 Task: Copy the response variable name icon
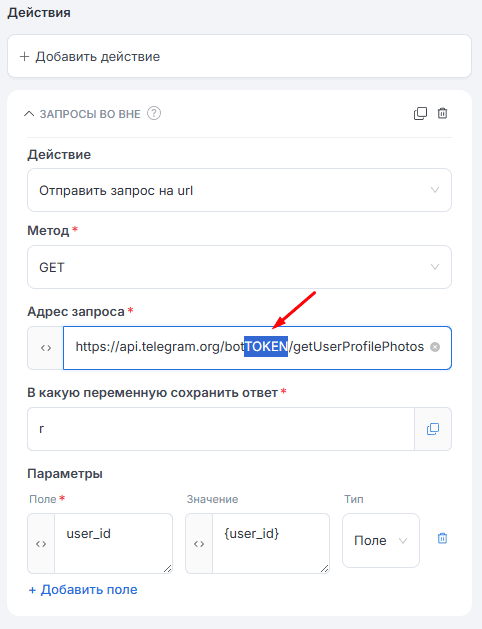click(x=433, y=429)
